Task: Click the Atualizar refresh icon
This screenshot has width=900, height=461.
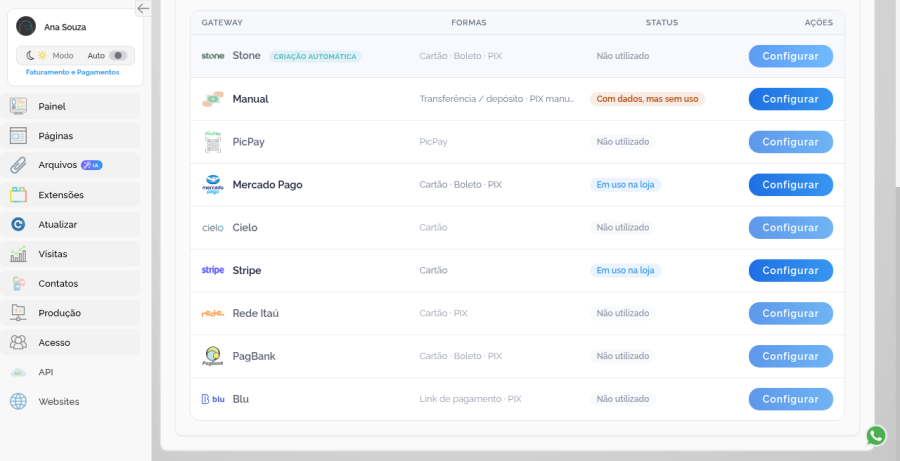Action: (x=18, y=224)
